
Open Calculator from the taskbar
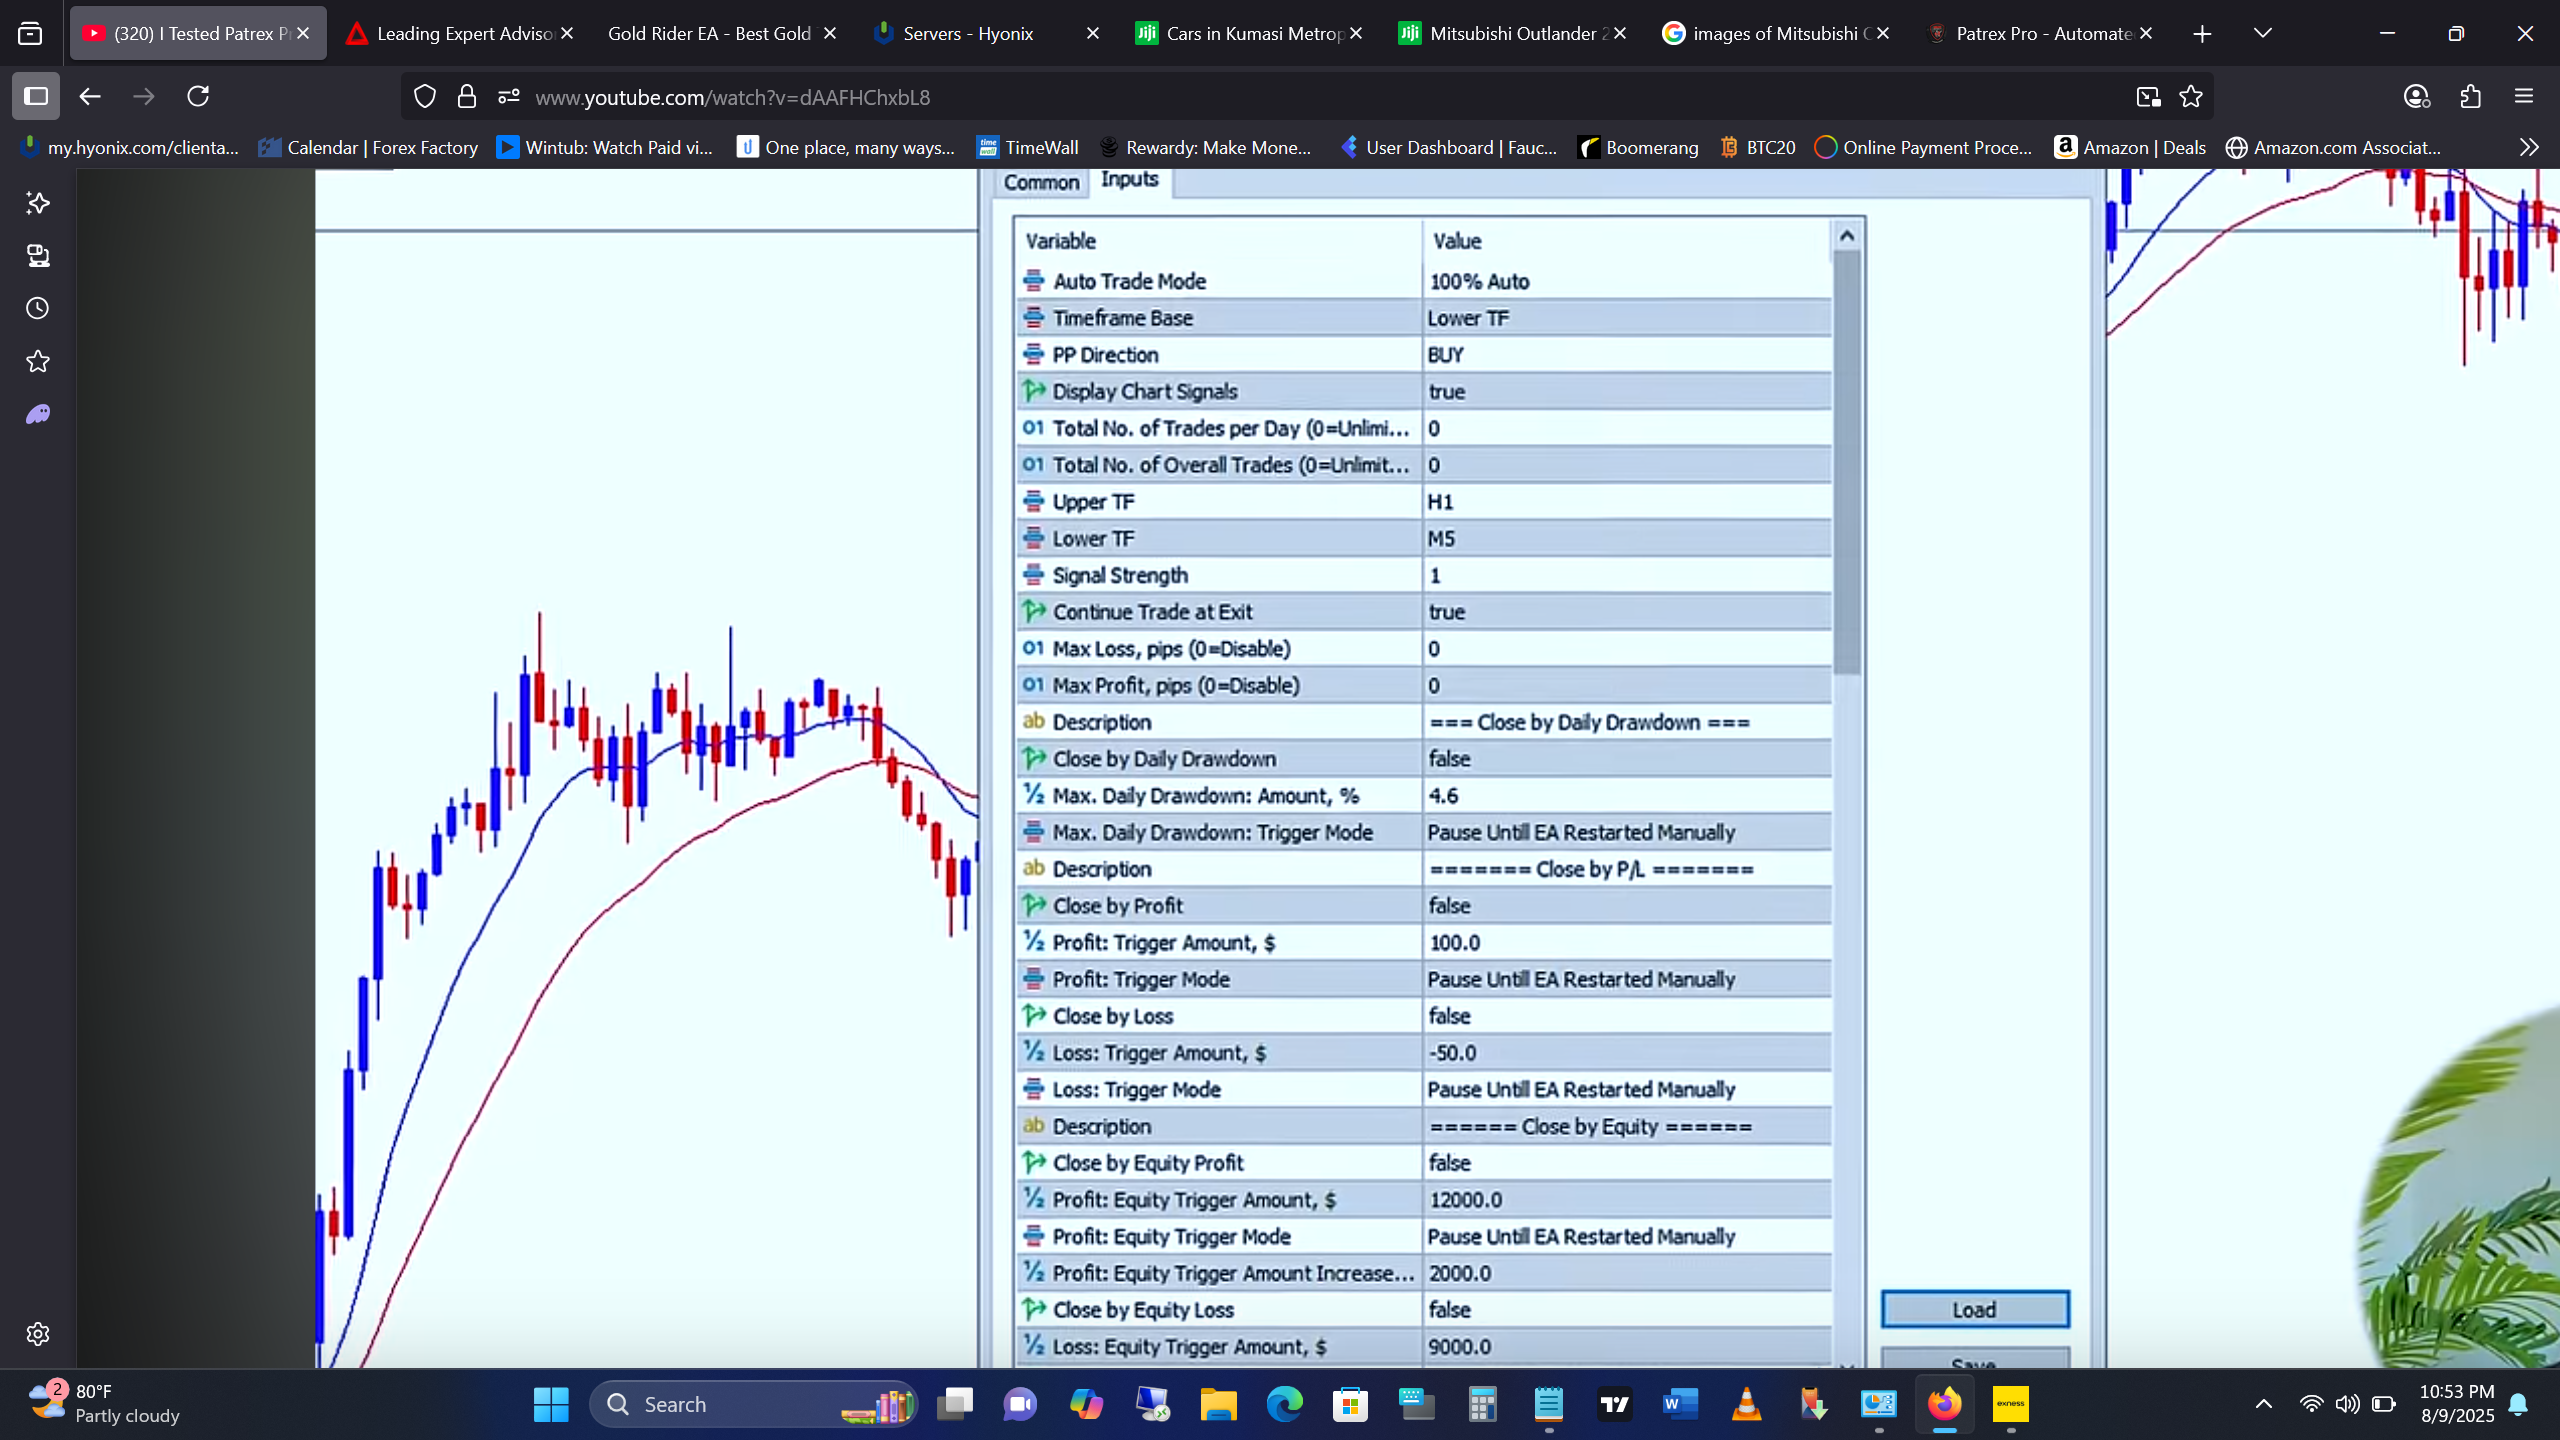click(x=1483, y=1404)
